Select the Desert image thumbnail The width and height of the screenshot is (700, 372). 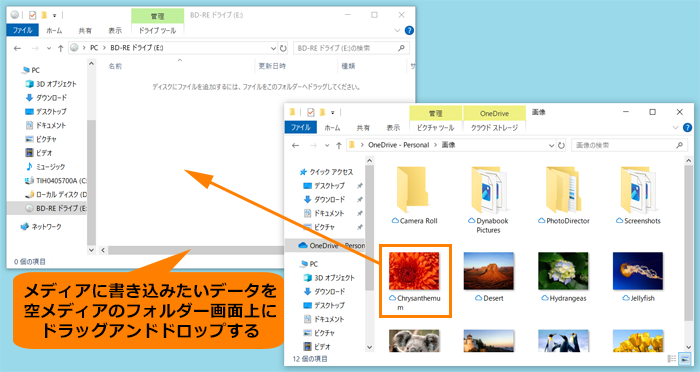click(x=489, y=271)
